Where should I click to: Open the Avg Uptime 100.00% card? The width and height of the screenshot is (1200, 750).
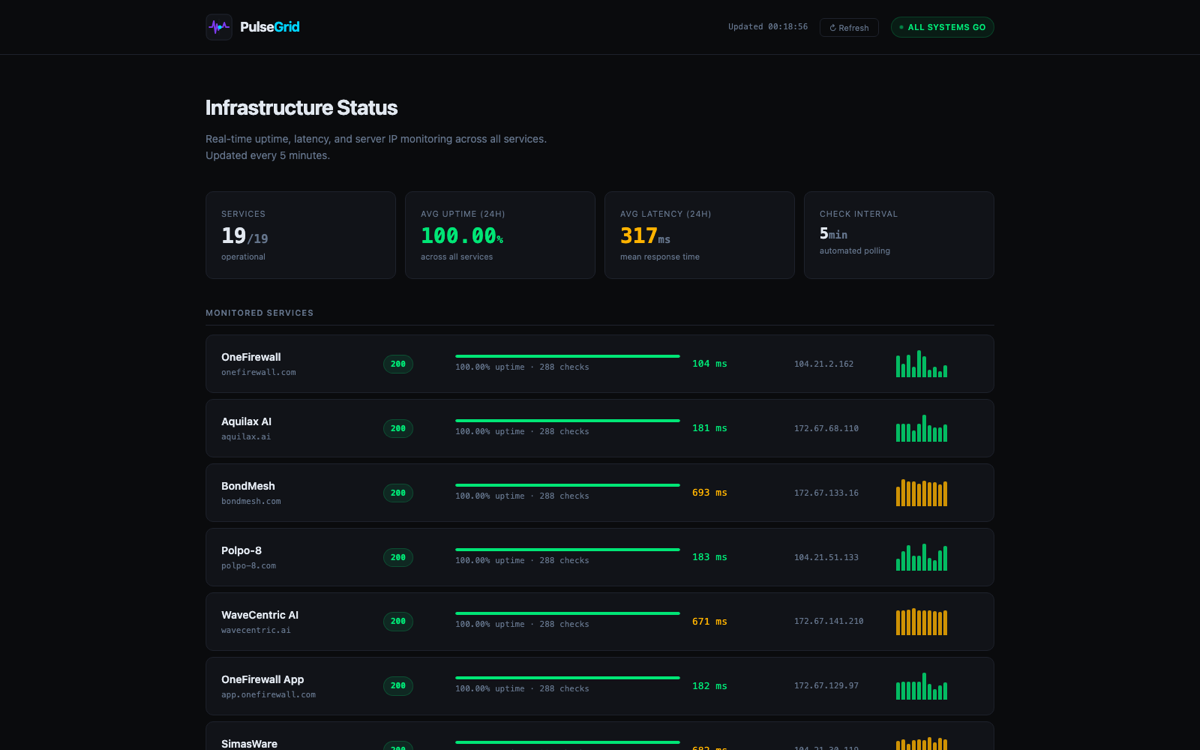500,235
